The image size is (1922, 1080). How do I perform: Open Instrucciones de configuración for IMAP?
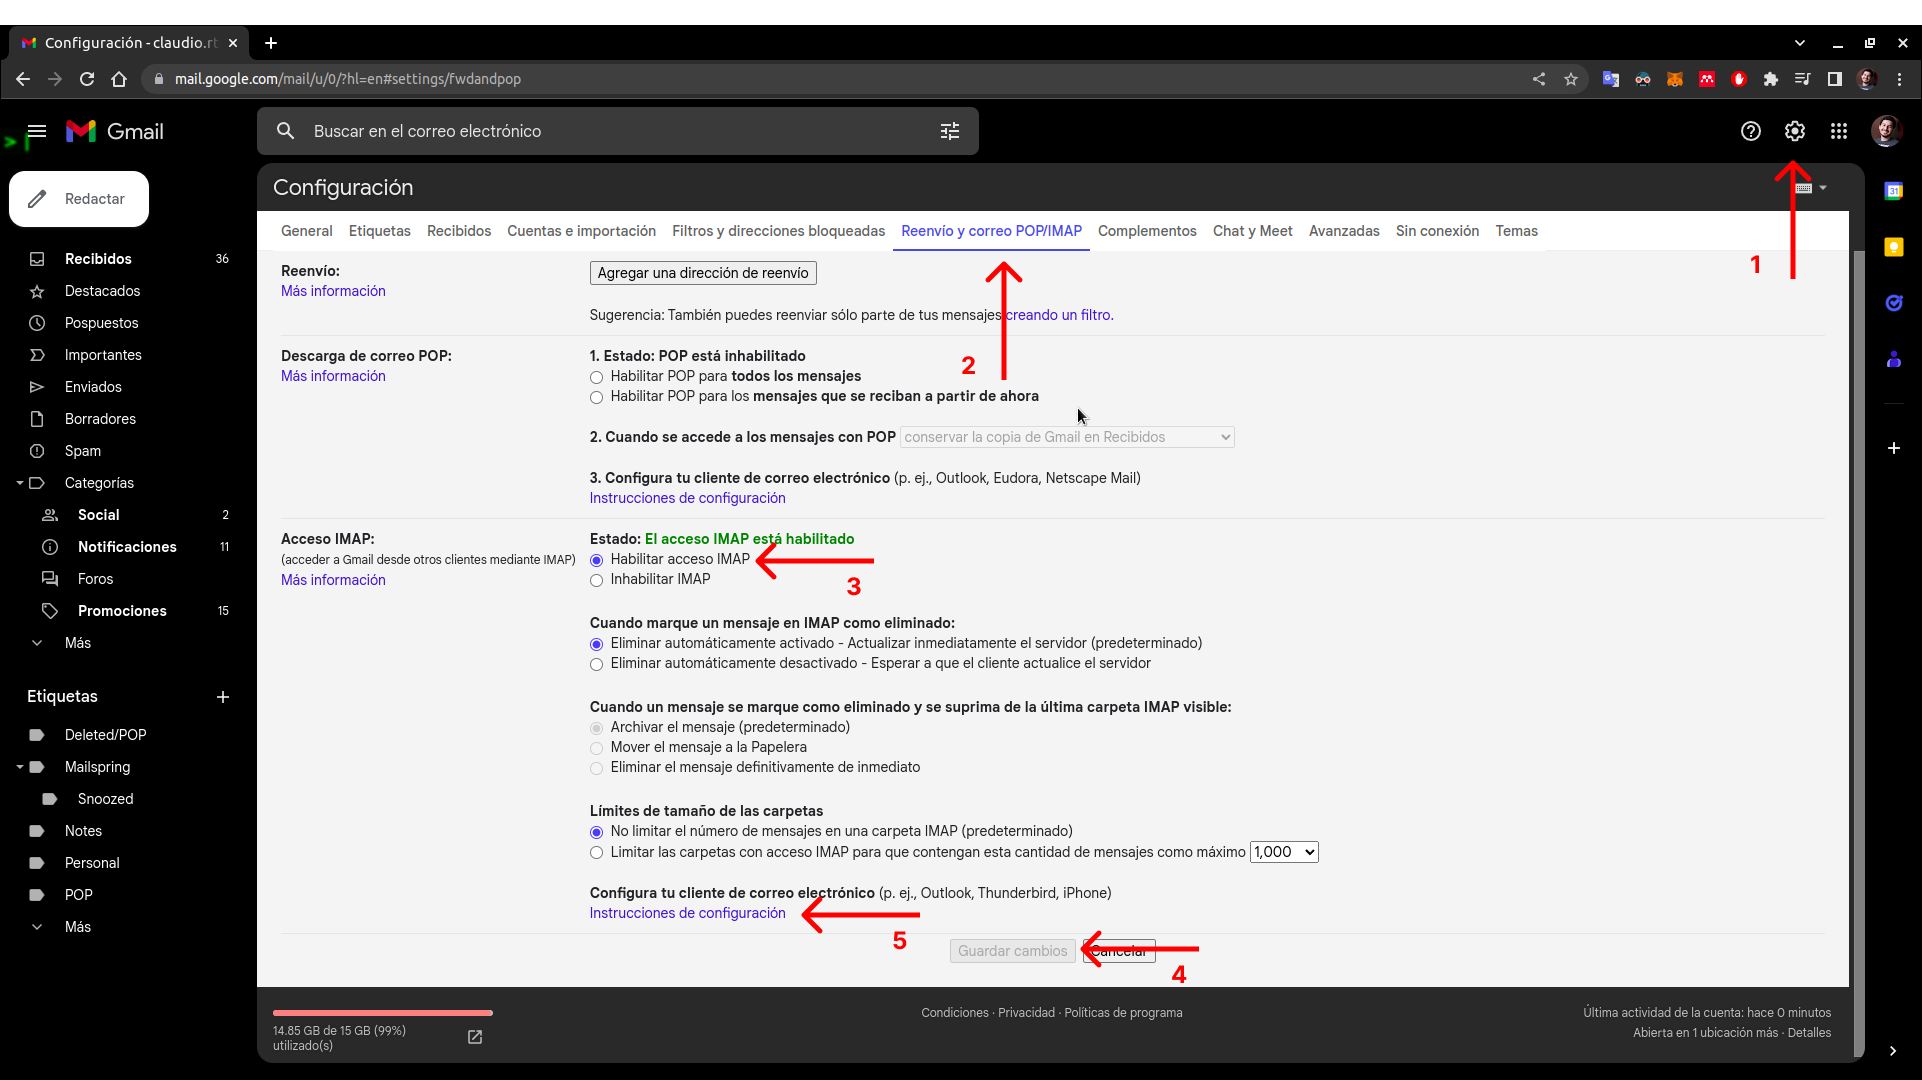687,913
